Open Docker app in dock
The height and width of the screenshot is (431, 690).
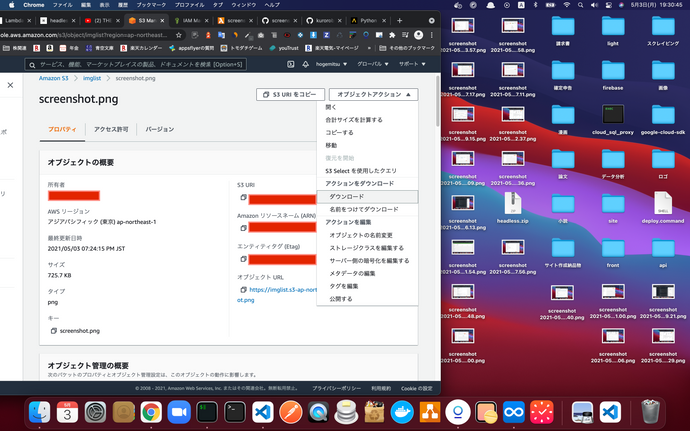(402, 413)
